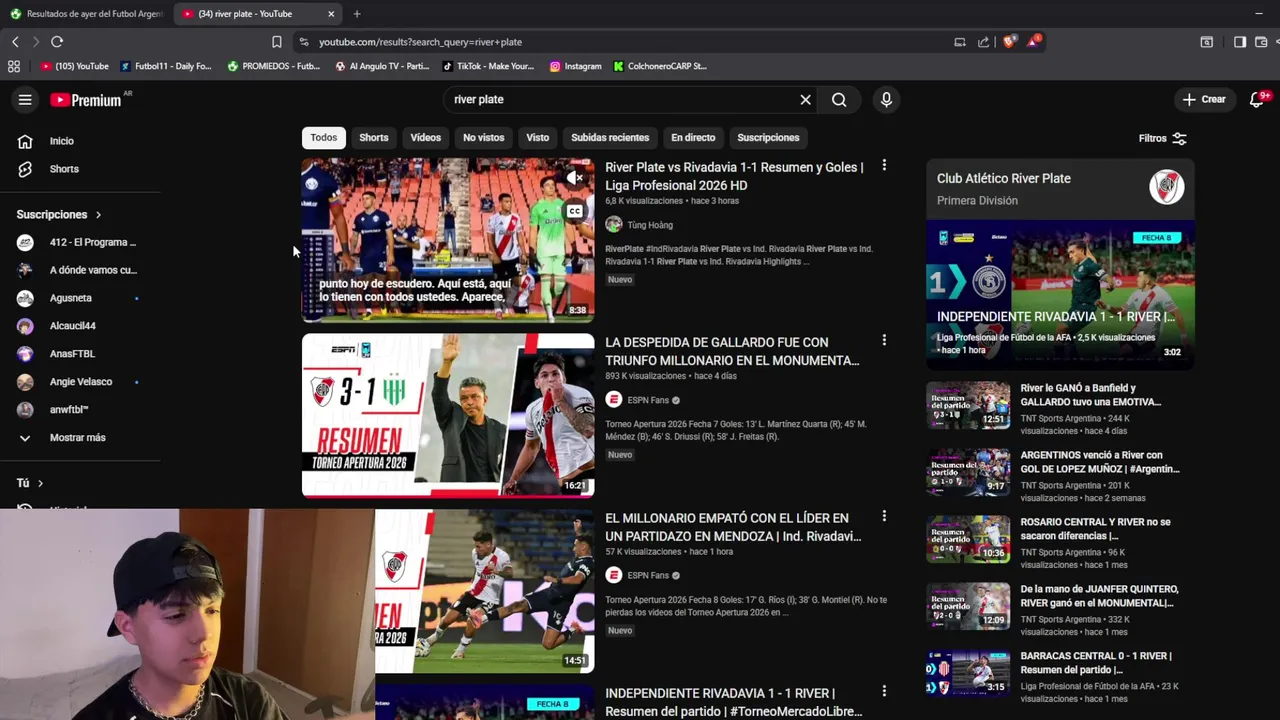The width and height of the screenshot is (1280, 720).
Task: Open River le GANÓ a Banfield video
Action: (x=1090, y=394)
